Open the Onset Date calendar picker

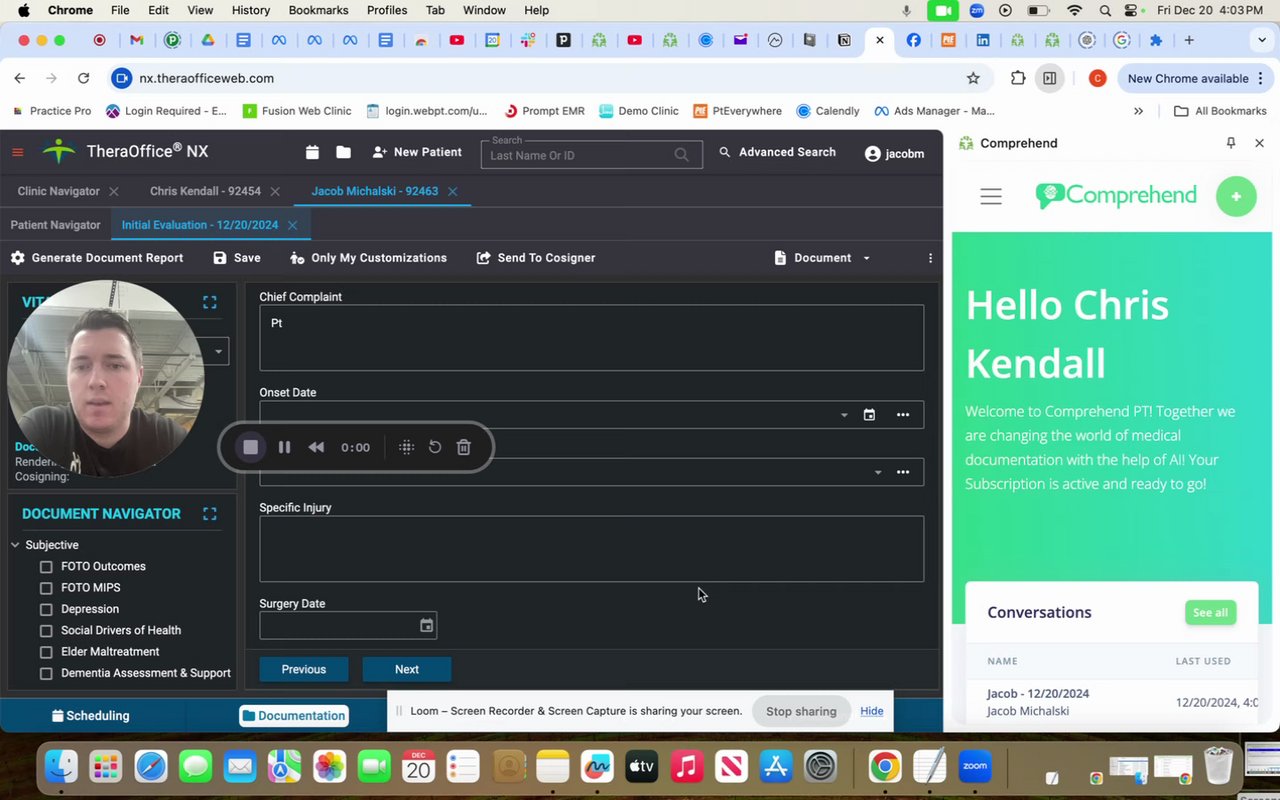tap(869, 415)
